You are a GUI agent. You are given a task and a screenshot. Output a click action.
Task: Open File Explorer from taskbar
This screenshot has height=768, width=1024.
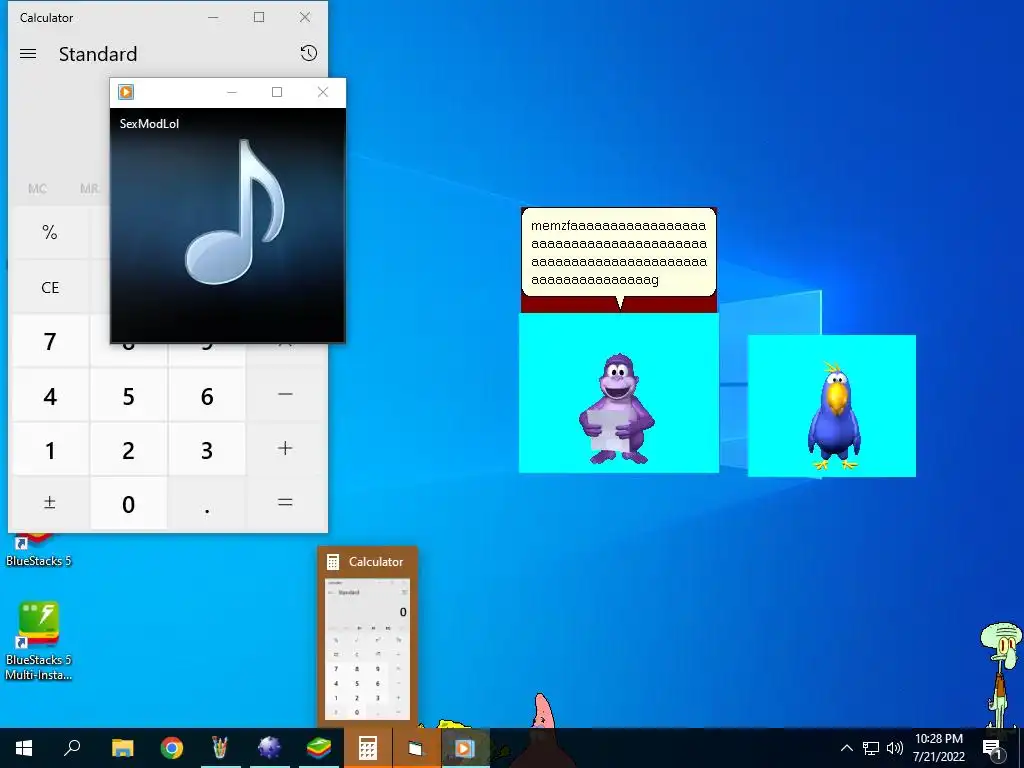tap(122, 748)
